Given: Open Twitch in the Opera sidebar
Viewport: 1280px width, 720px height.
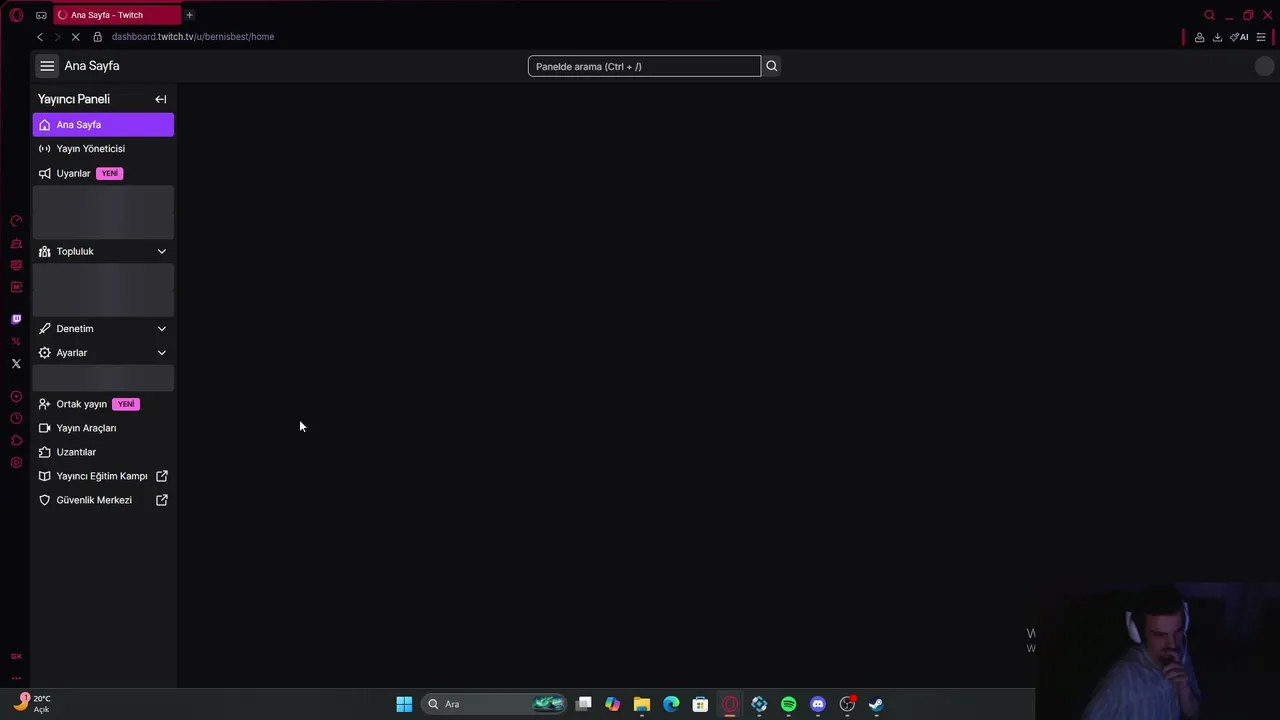Looking at the screenshot, I should pyautogui.click(x=16, y=320).
